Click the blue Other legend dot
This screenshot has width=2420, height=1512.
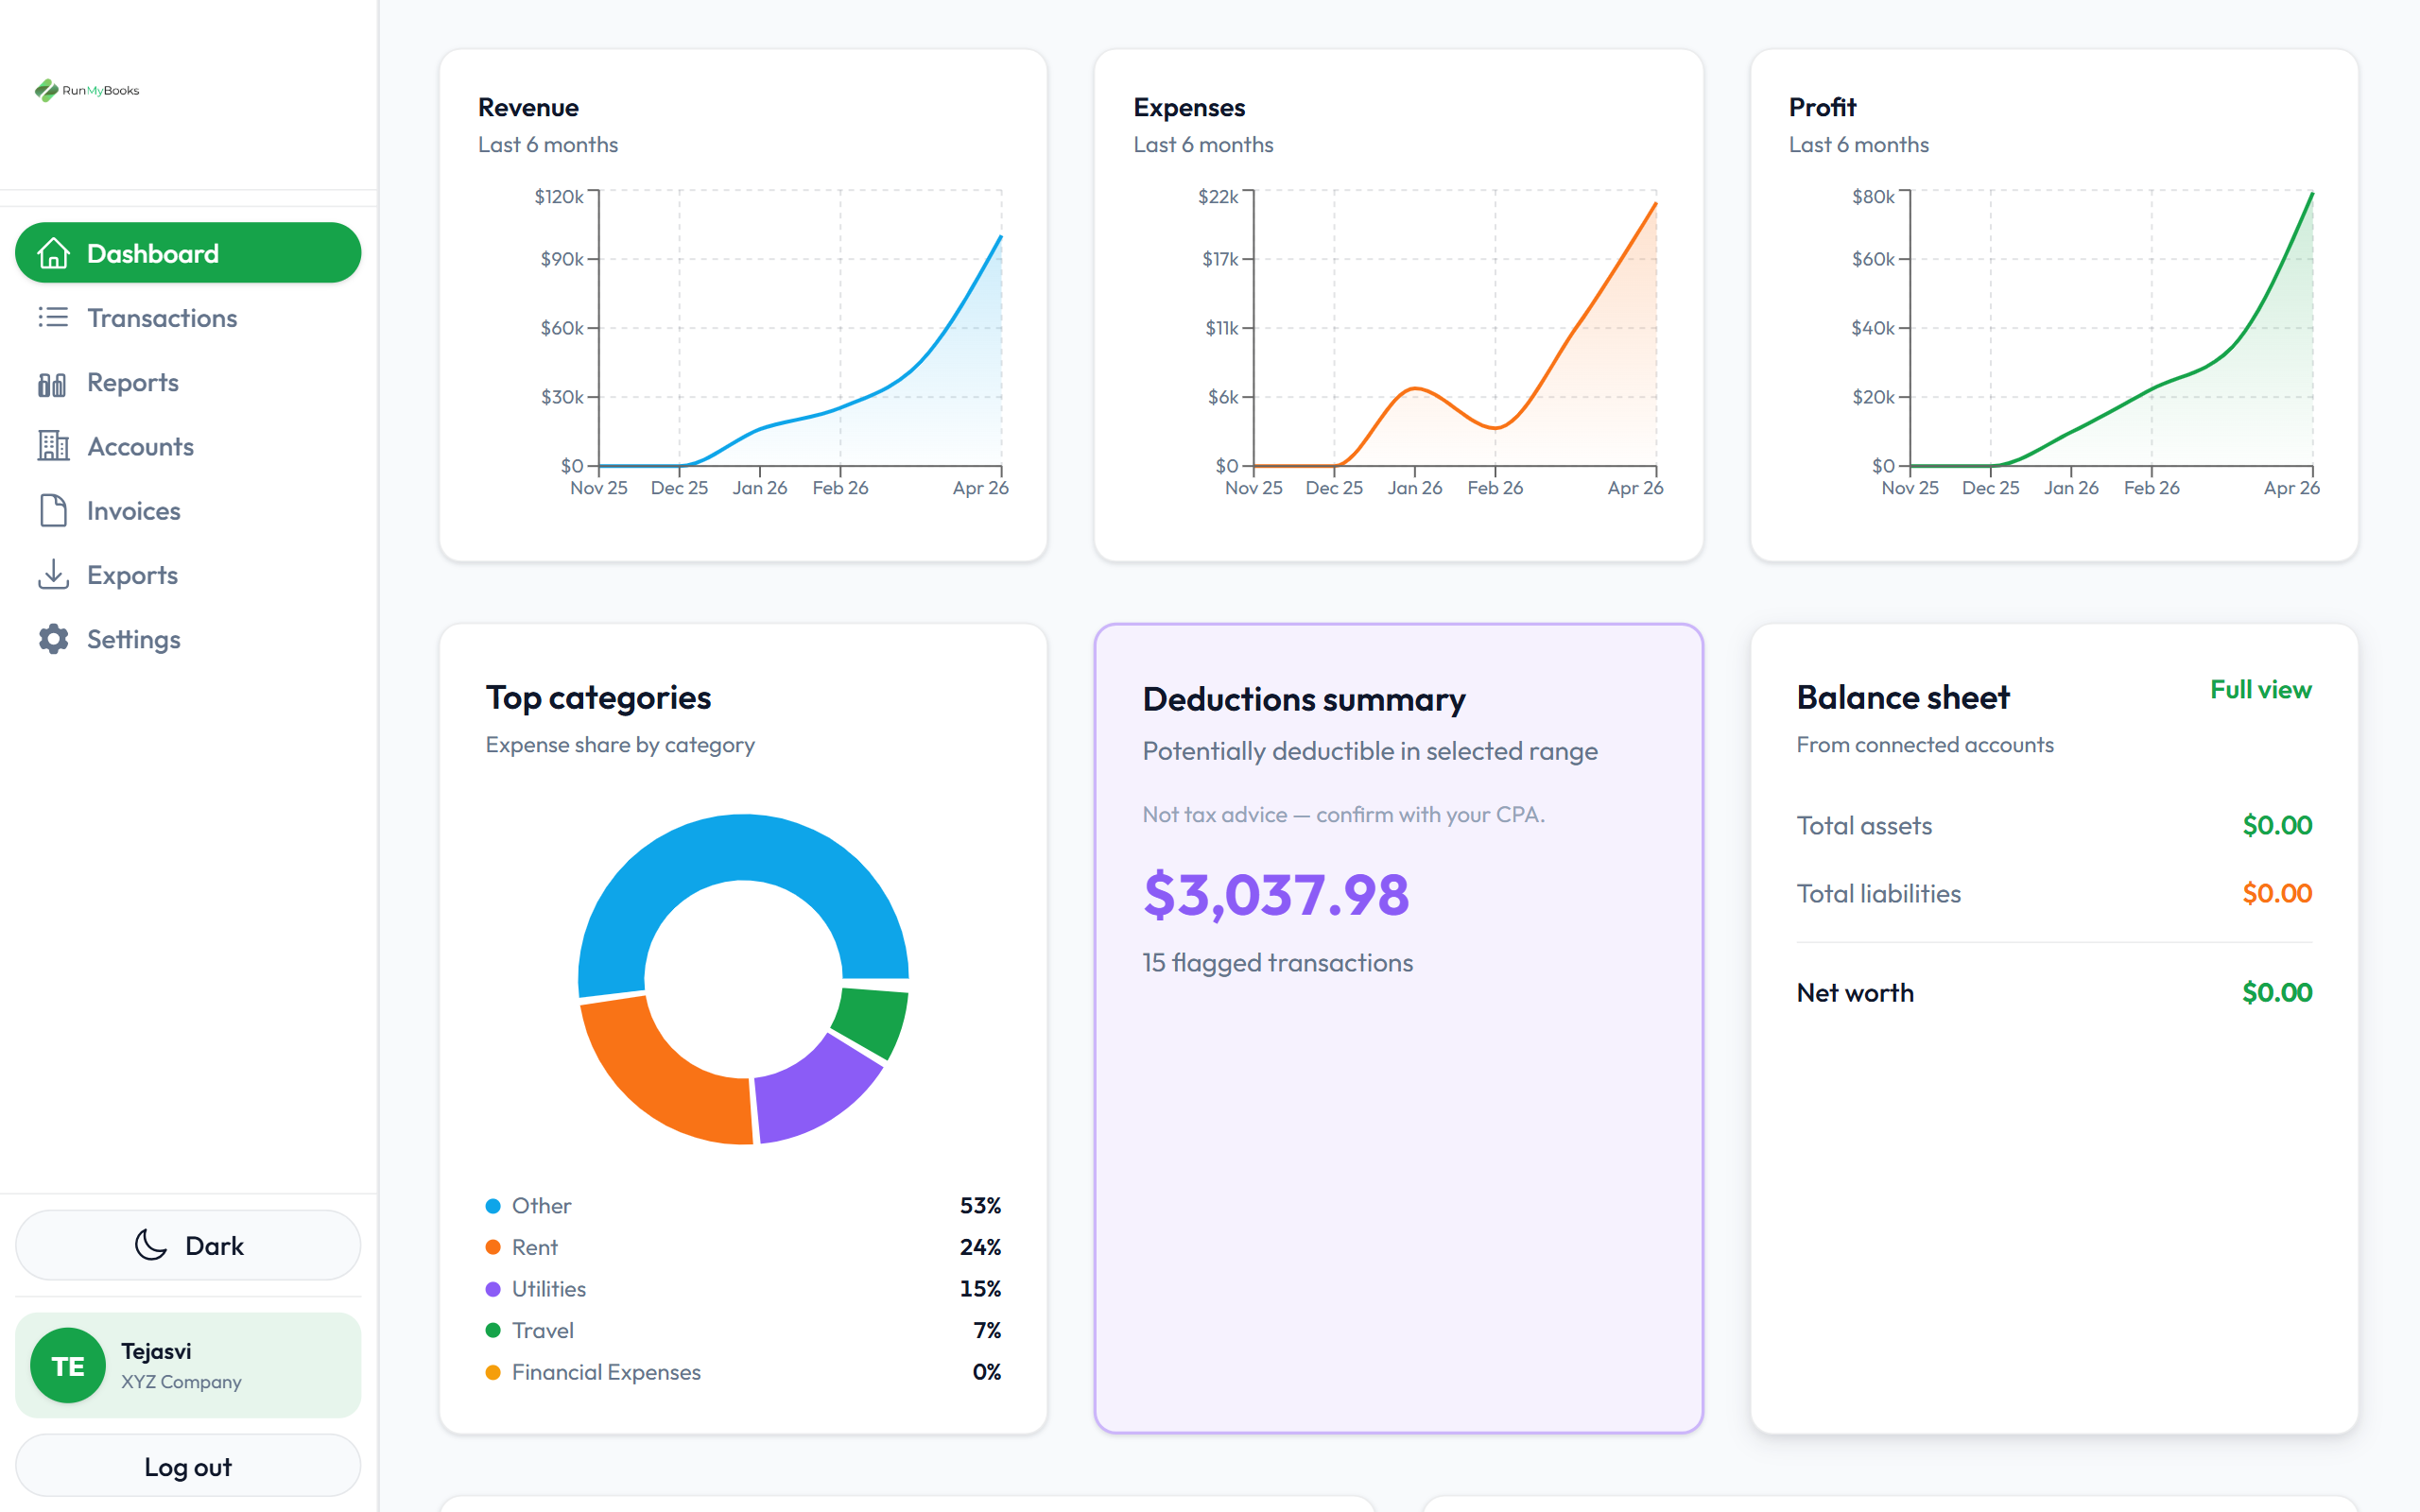point(493,1206)
